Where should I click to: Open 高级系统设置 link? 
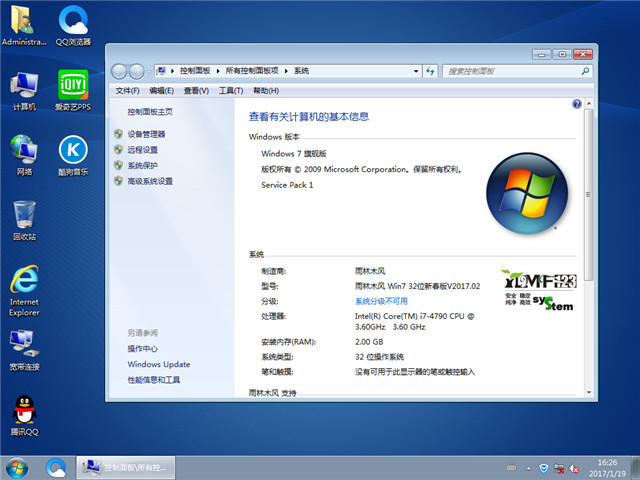(150, 181)
